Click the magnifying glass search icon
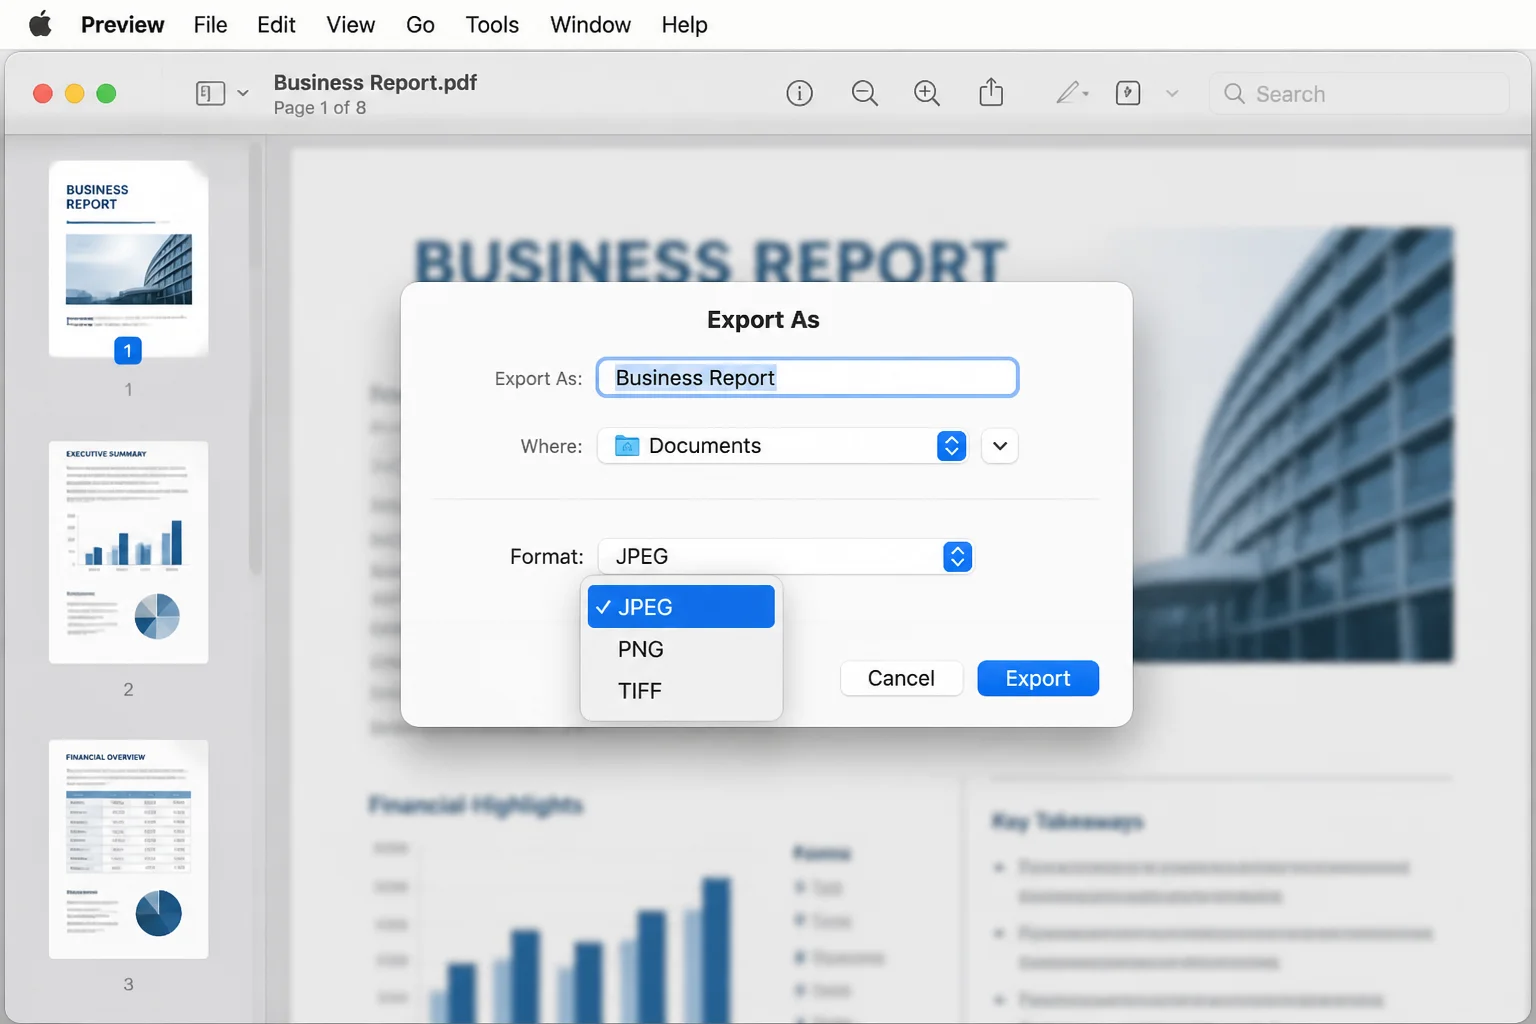 (x=1234, y=94)
